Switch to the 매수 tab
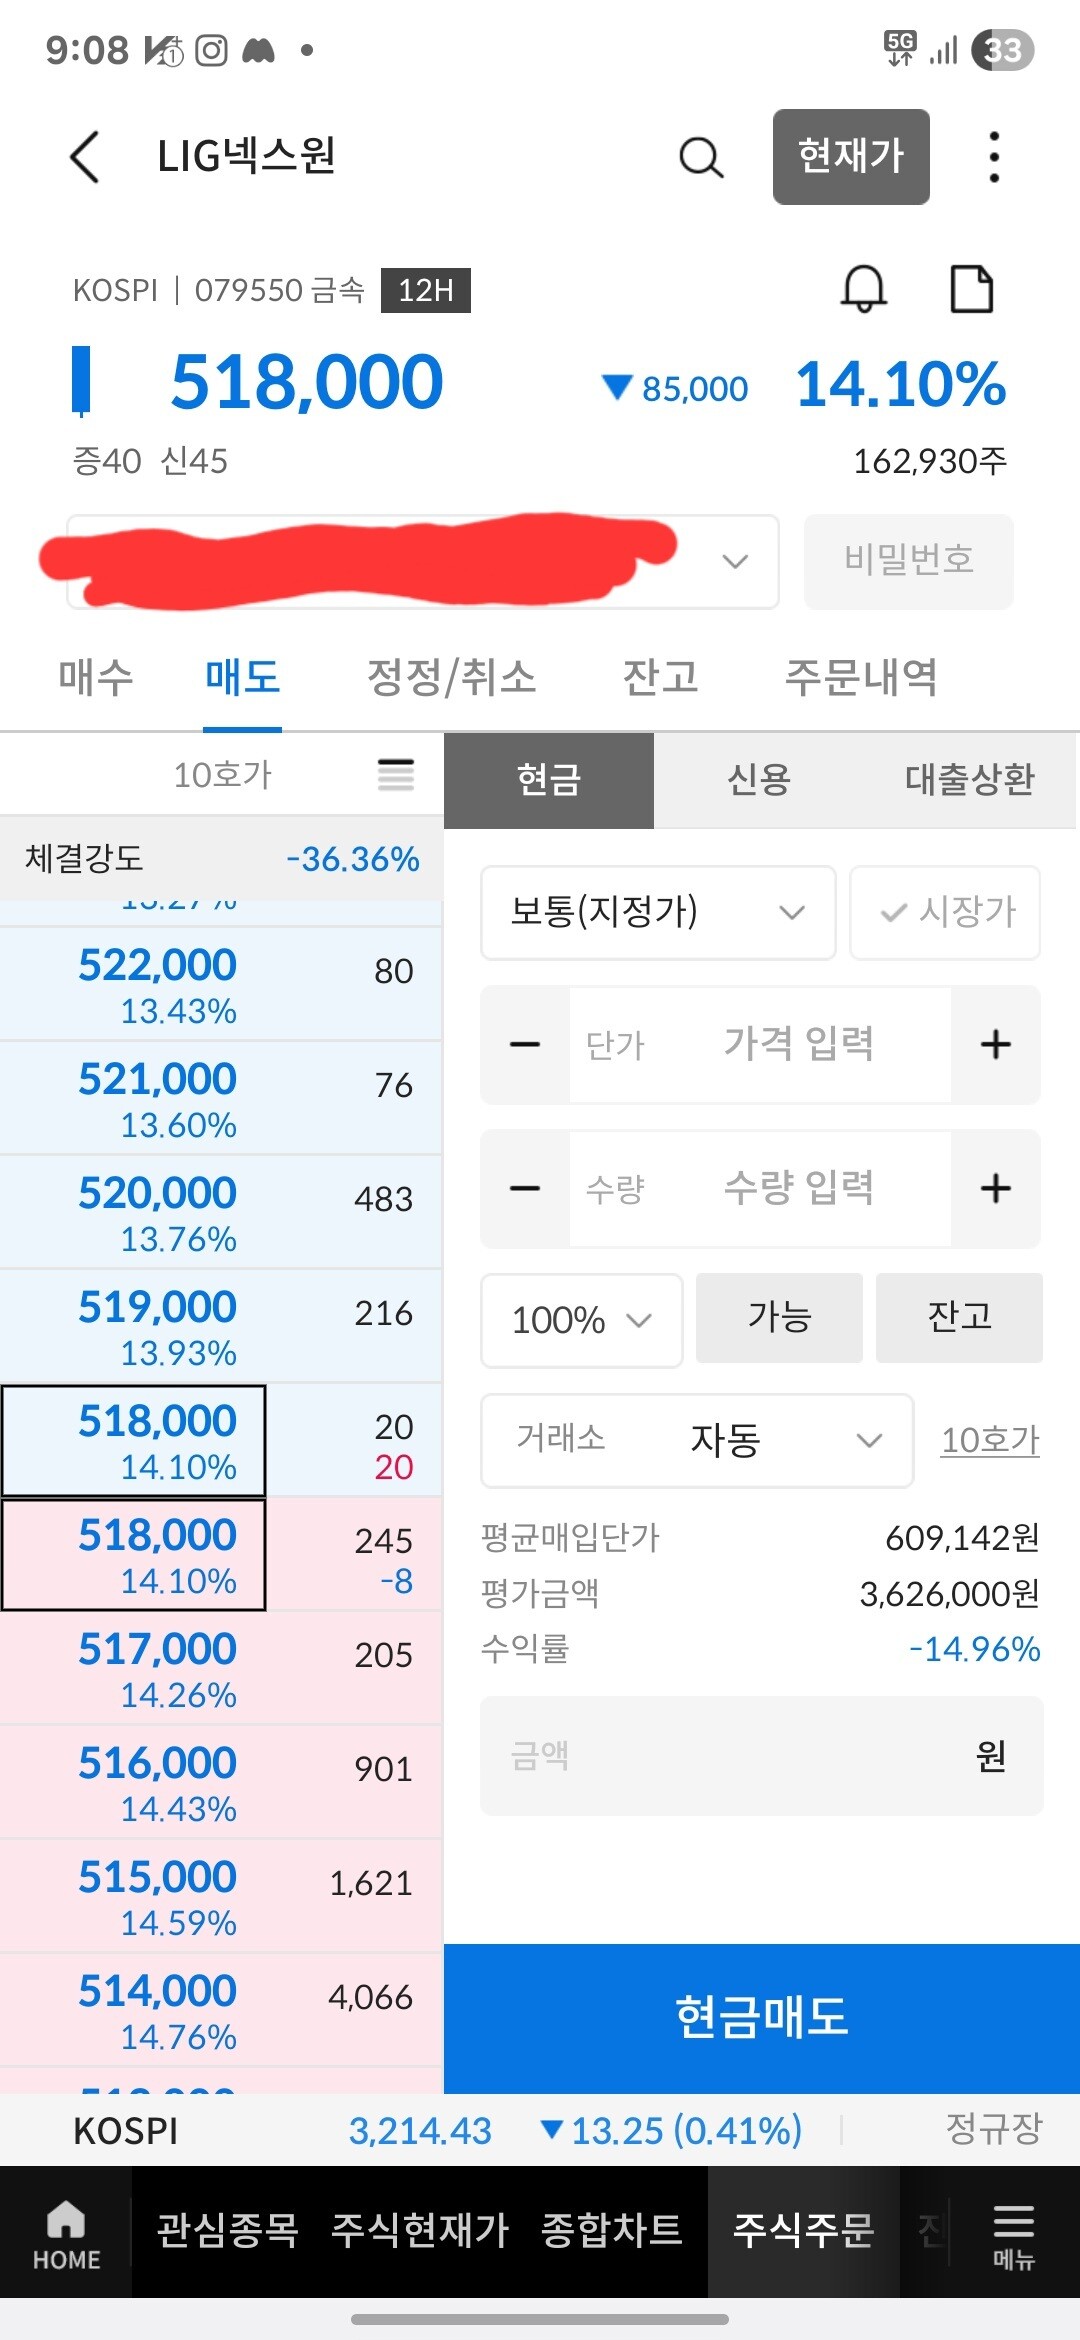Viewport: 1080px width, 2340px height. pyautogui.click(x=96, y=678)
